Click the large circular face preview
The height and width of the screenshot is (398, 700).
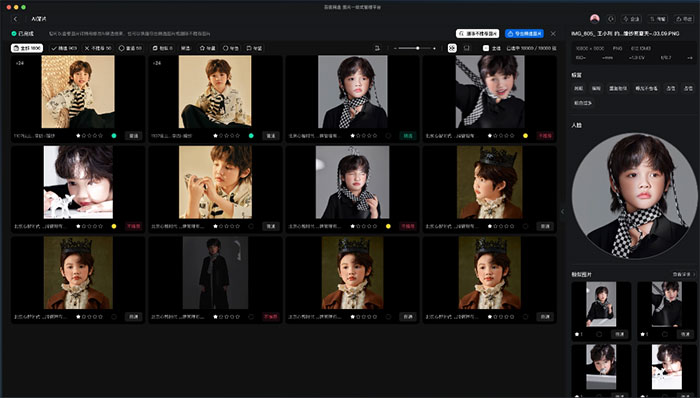pyautogui.click(x=634, y=195)
